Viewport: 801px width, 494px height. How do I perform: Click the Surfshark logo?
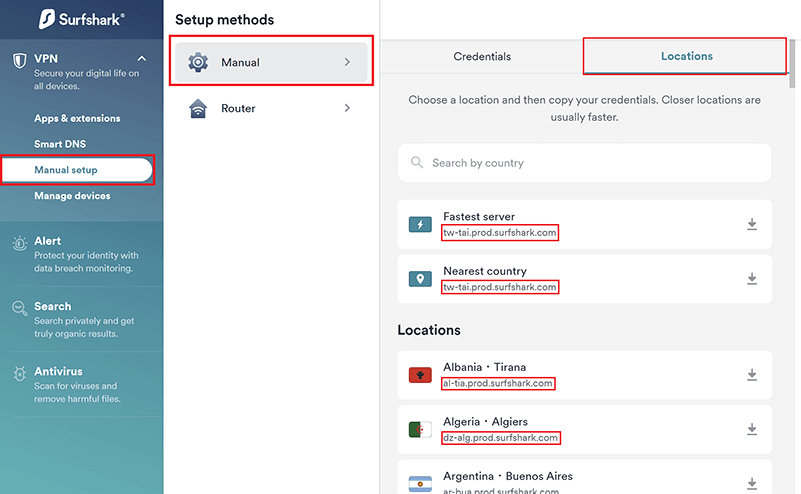pos(81,19)
